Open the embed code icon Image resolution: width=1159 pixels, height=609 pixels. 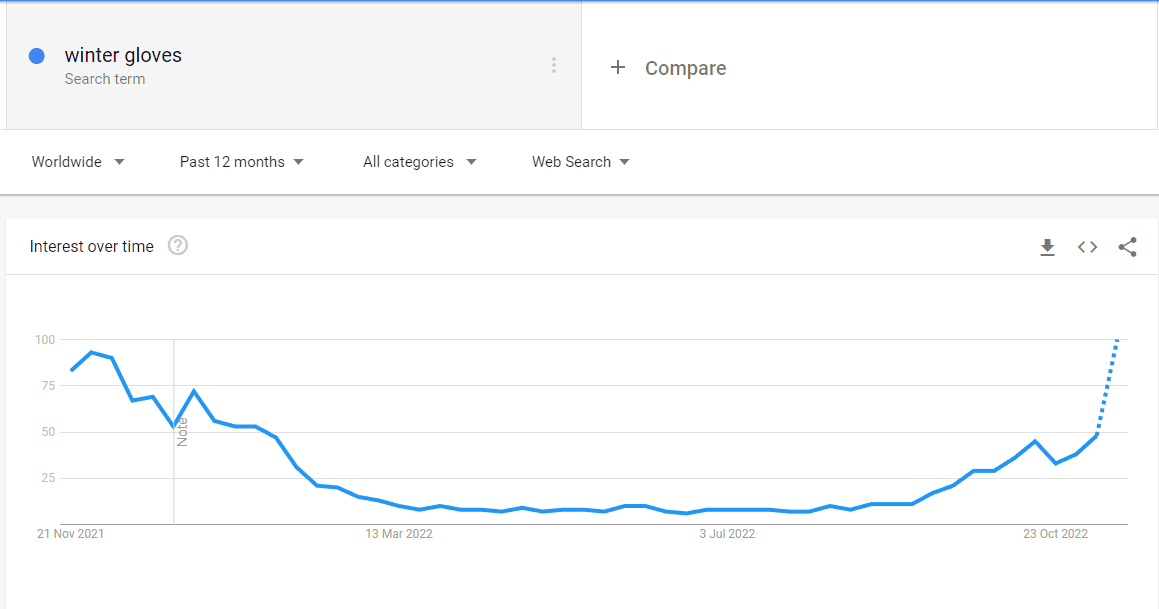(x=1087, y=247)
